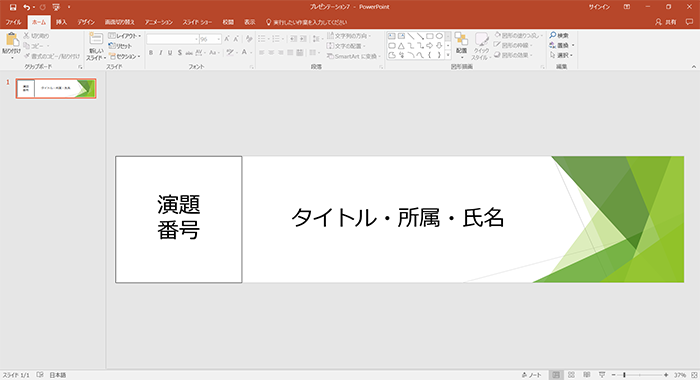This screenshot has width=700, height=380.
Task: Click the 配置 arrange button
Action: (461, 44)
